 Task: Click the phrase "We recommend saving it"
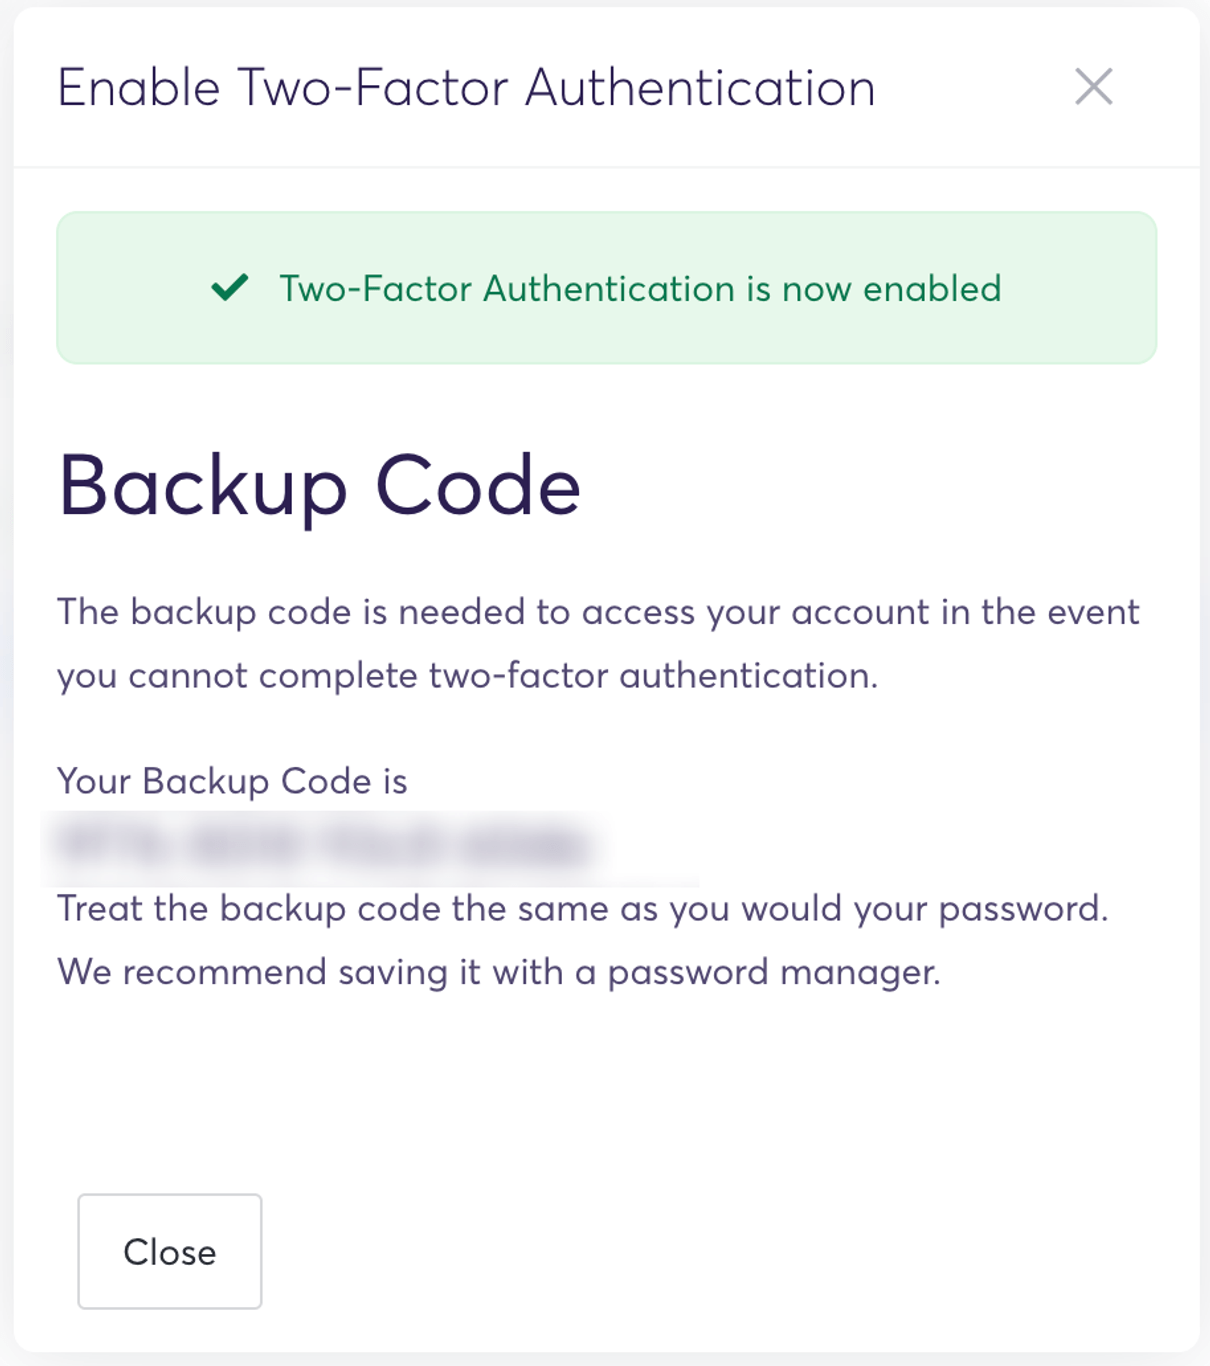point(268,972)
